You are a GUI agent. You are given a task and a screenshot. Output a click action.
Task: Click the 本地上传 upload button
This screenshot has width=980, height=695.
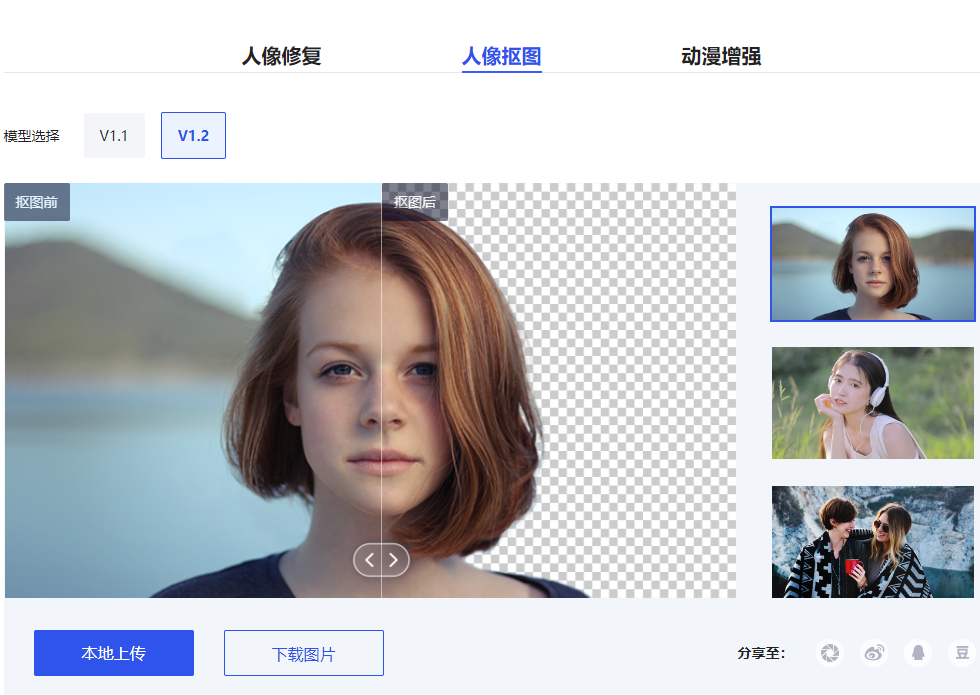coord(114,653)
